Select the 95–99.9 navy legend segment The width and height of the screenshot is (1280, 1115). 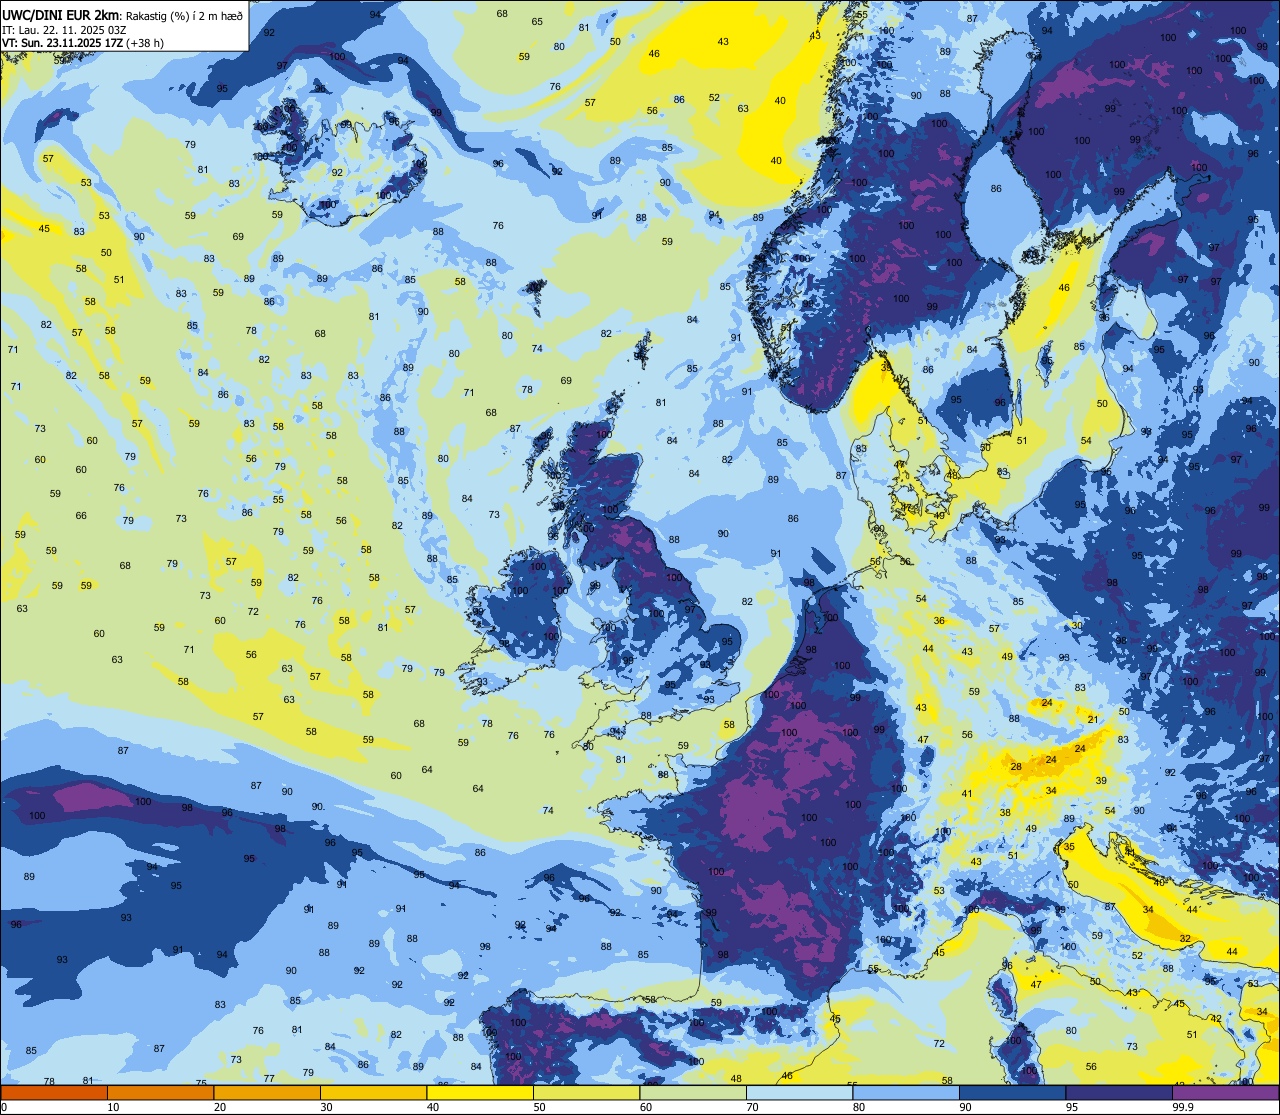click(1119, 1092)
